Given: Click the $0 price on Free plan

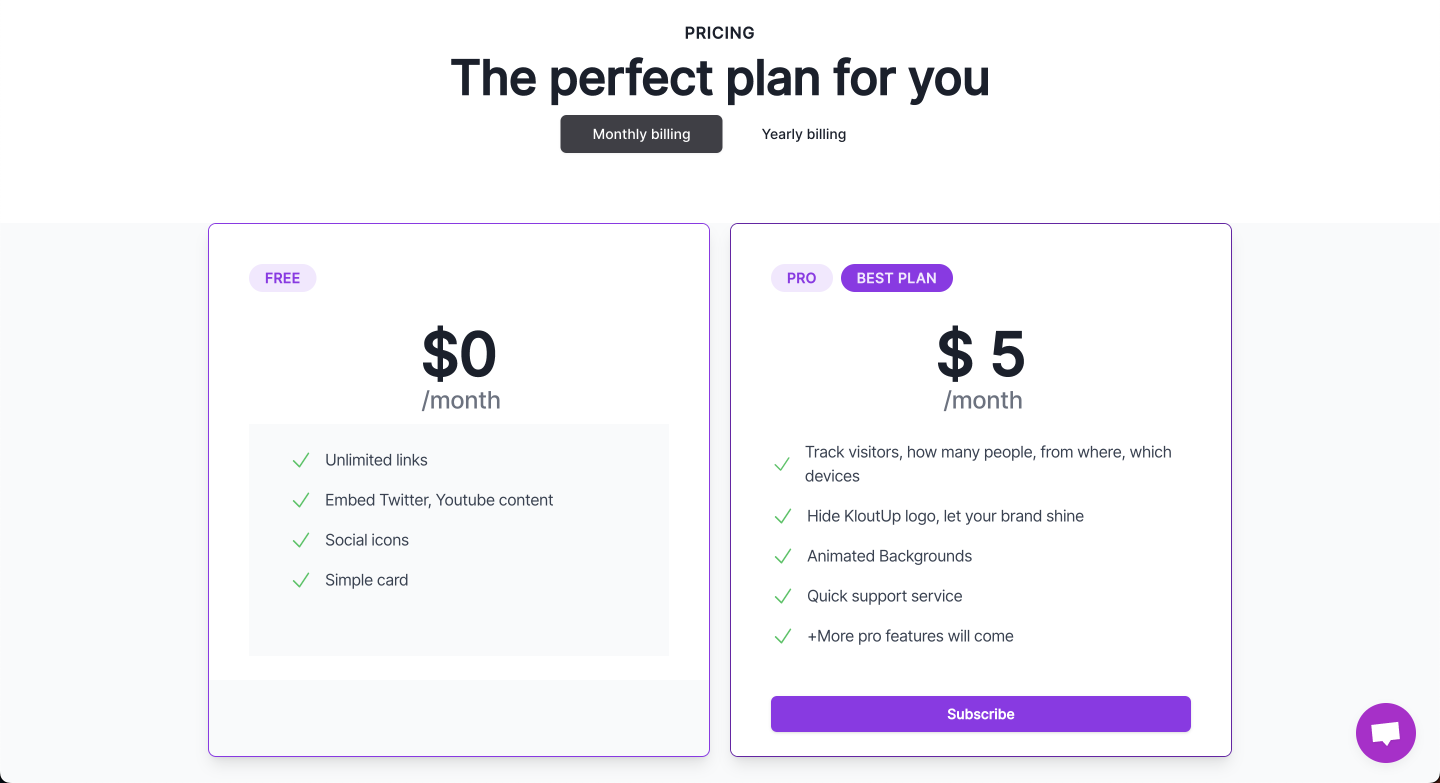Looking at the screenshot, I should click(459, 354).
